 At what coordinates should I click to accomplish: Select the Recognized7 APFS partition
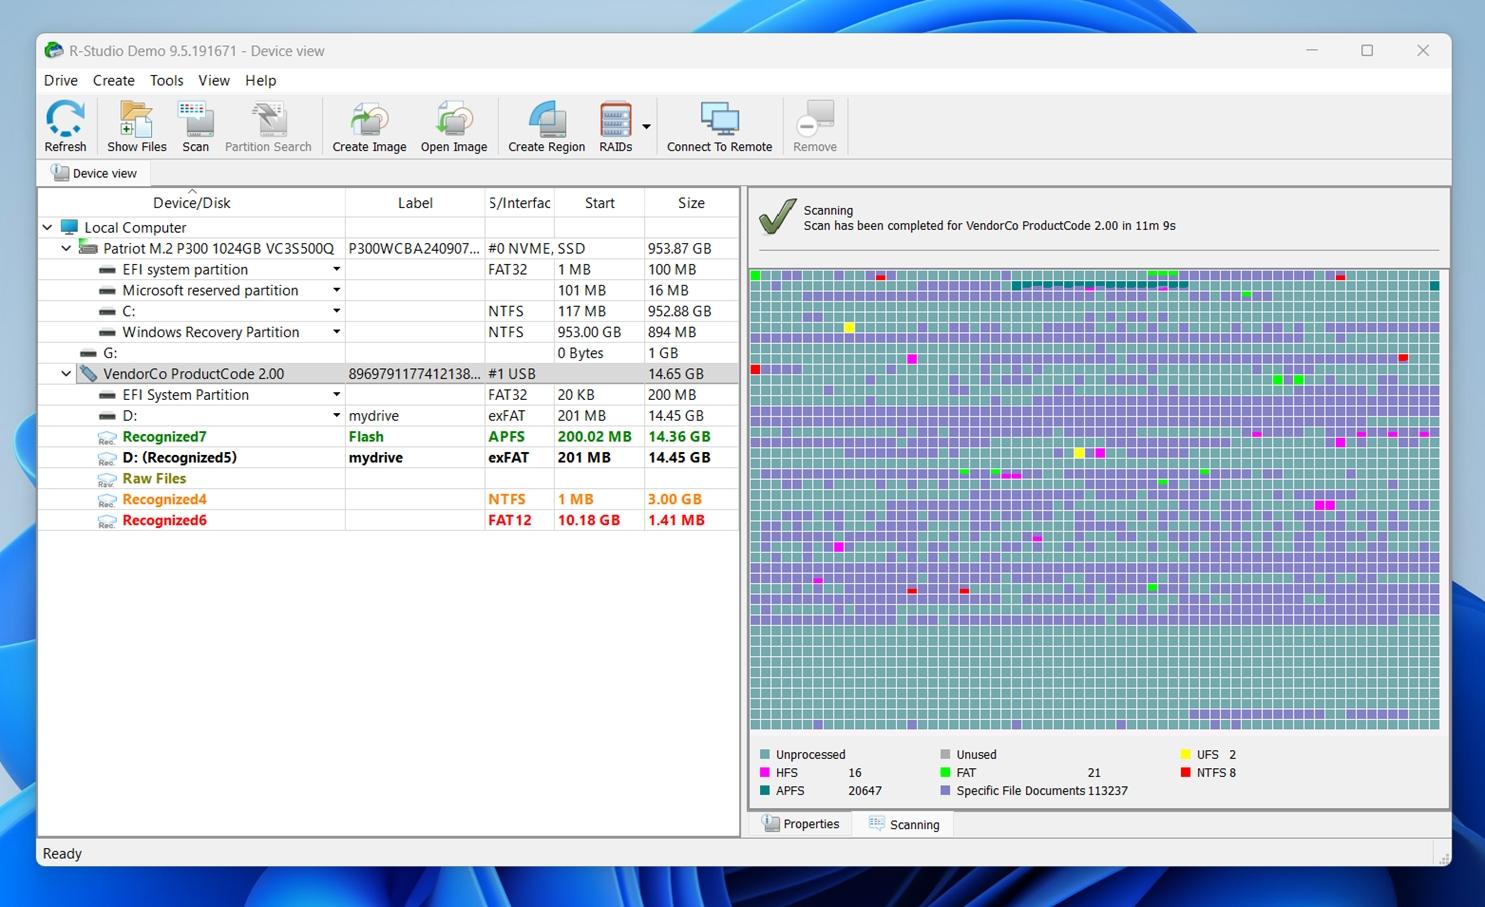[x=164, y=437]
